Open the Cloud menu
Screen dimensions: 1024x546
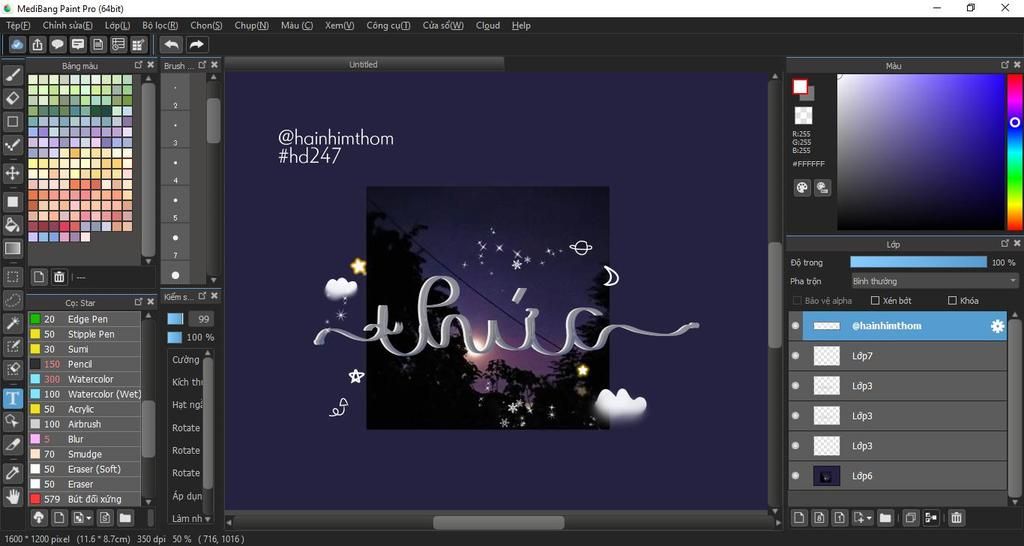[488, 25]
